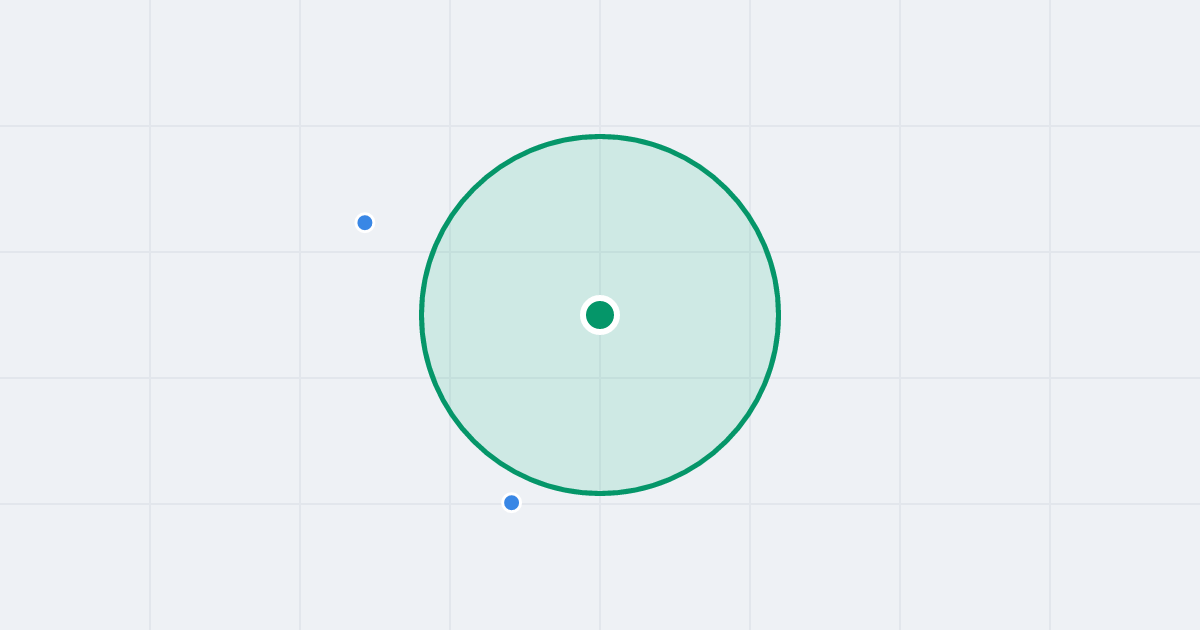Click the bottommost point of the green circle outline
Viewport: 1200px width, 630px height.
(x=600, y=493)
